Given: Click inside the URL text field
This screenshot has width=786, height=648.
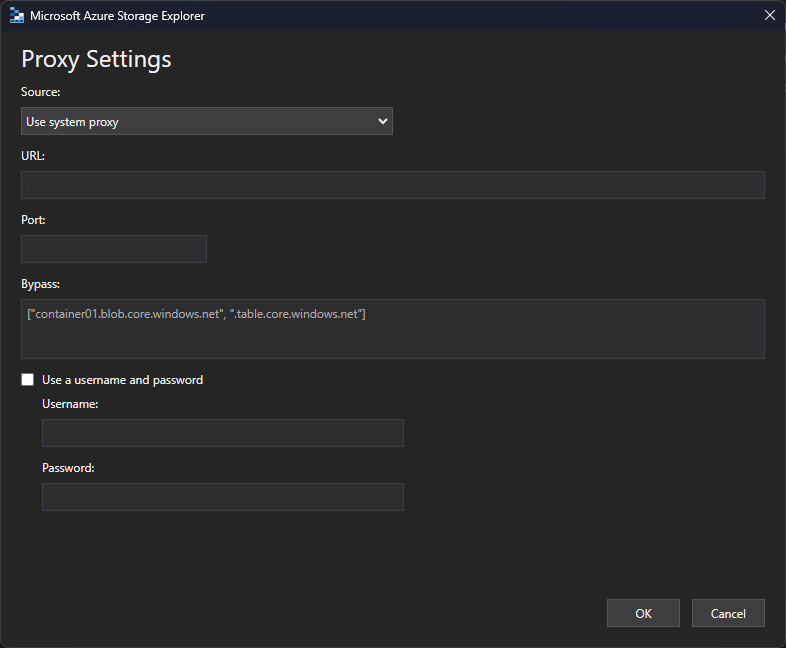Looking at the screenshot, I should point(392,185).
